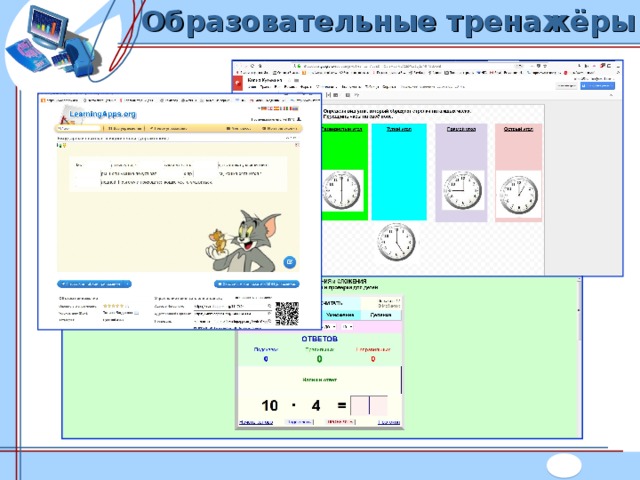This screenshot has height=480, width=640.
Task: Click the lilac "Прямой угол" column
Action: pos(461,173)
